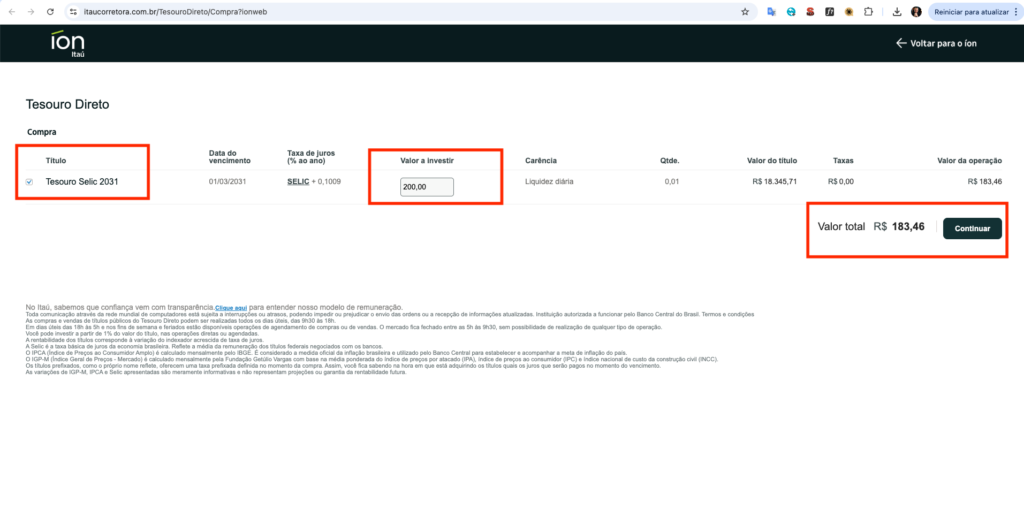
Task: Open the Google Translate extension
Action: (x=772, y=11)
